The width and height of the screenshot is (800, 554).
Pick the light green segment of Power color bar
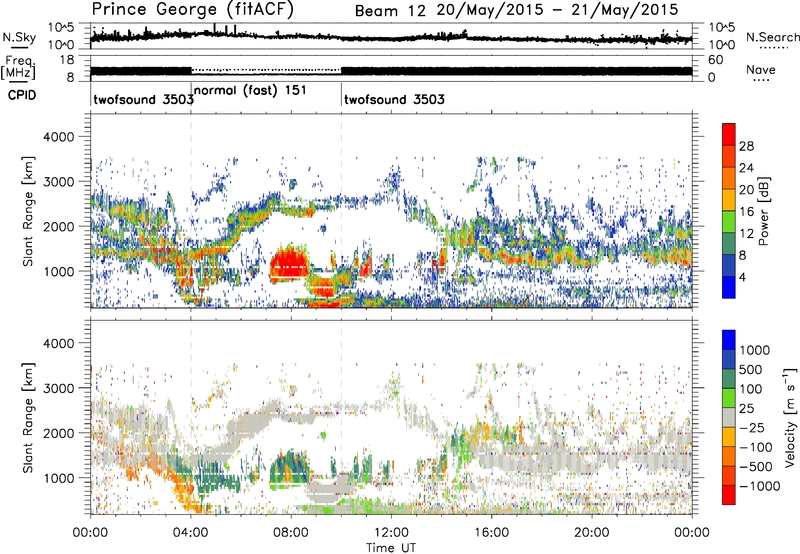click(x=729, y=222)
